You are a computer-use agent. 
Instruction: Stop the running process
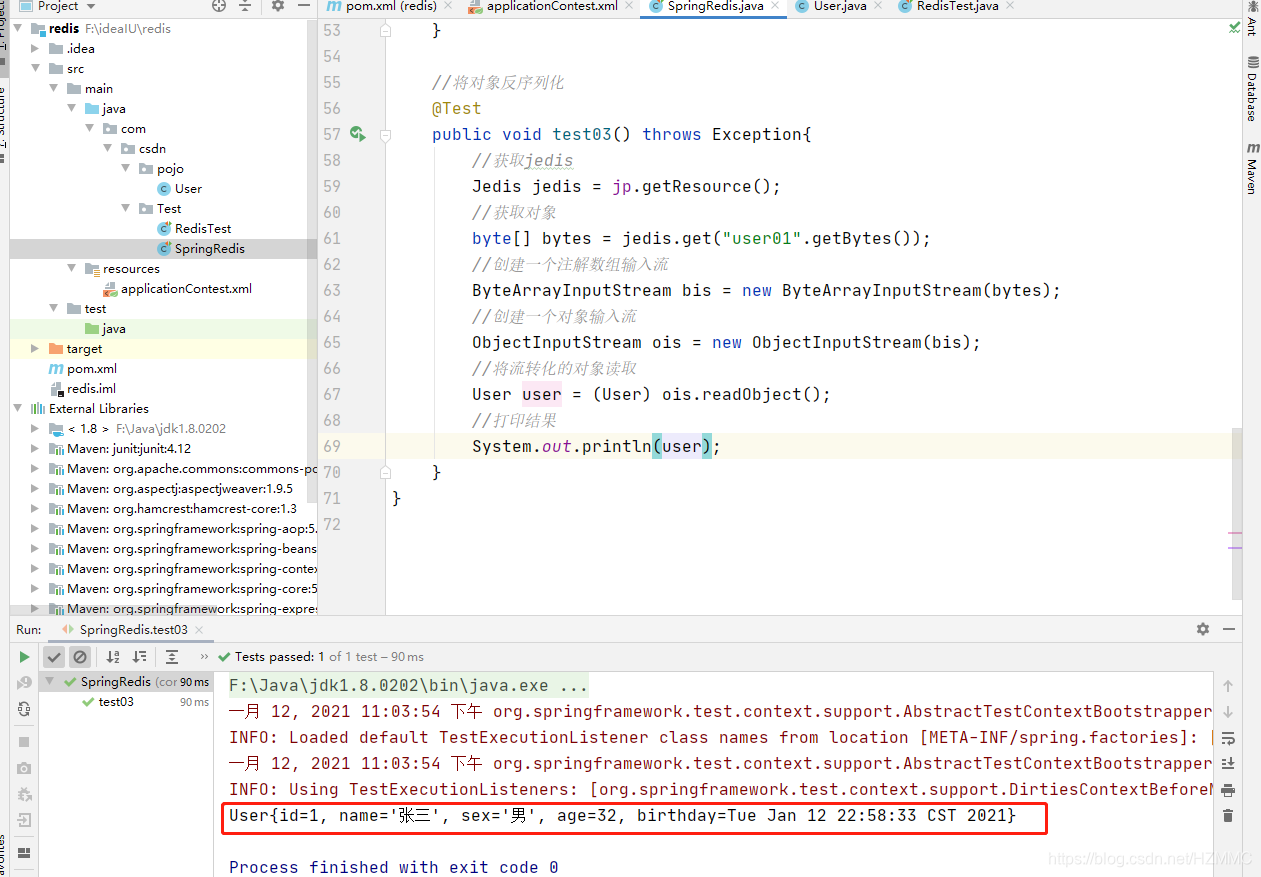click(25, 742)
